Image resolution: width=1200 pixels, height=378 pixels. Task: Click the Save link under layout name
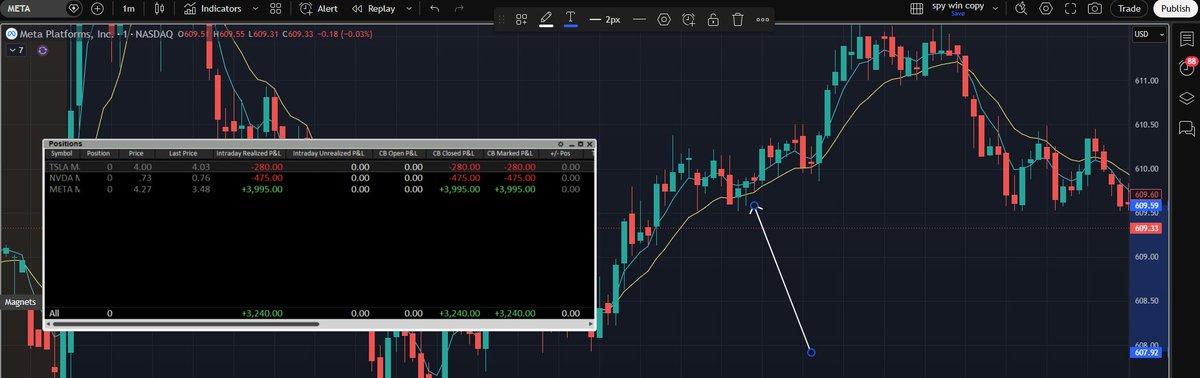pos(958,14)
